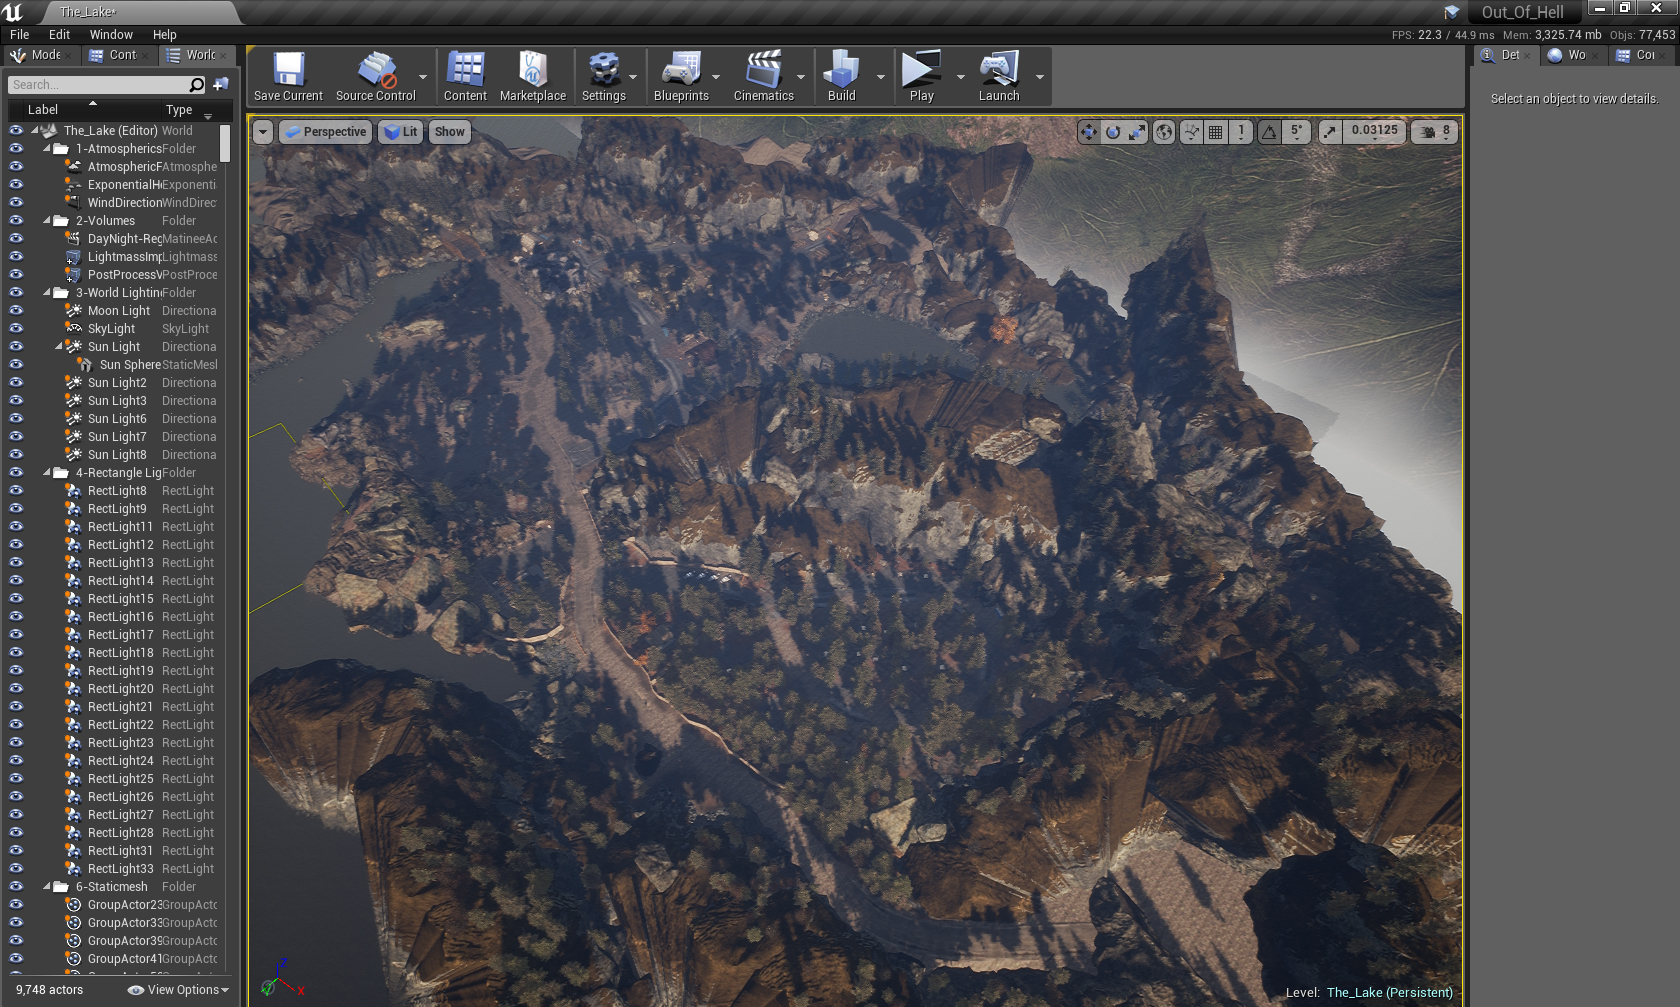Open View Options dropdown in outliner
The image size is (1680, 1007).
[179, 990]
